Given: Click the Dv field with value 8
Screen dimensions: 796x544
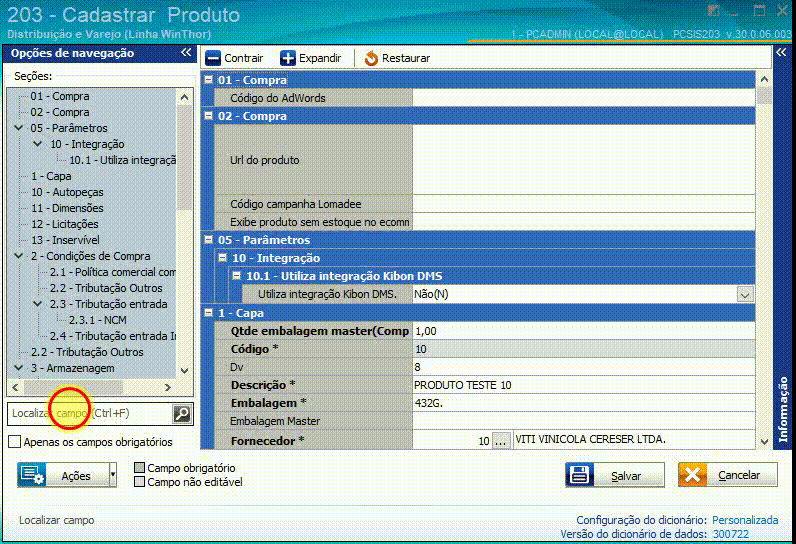Looking at the screenshot, I should 584,367.
